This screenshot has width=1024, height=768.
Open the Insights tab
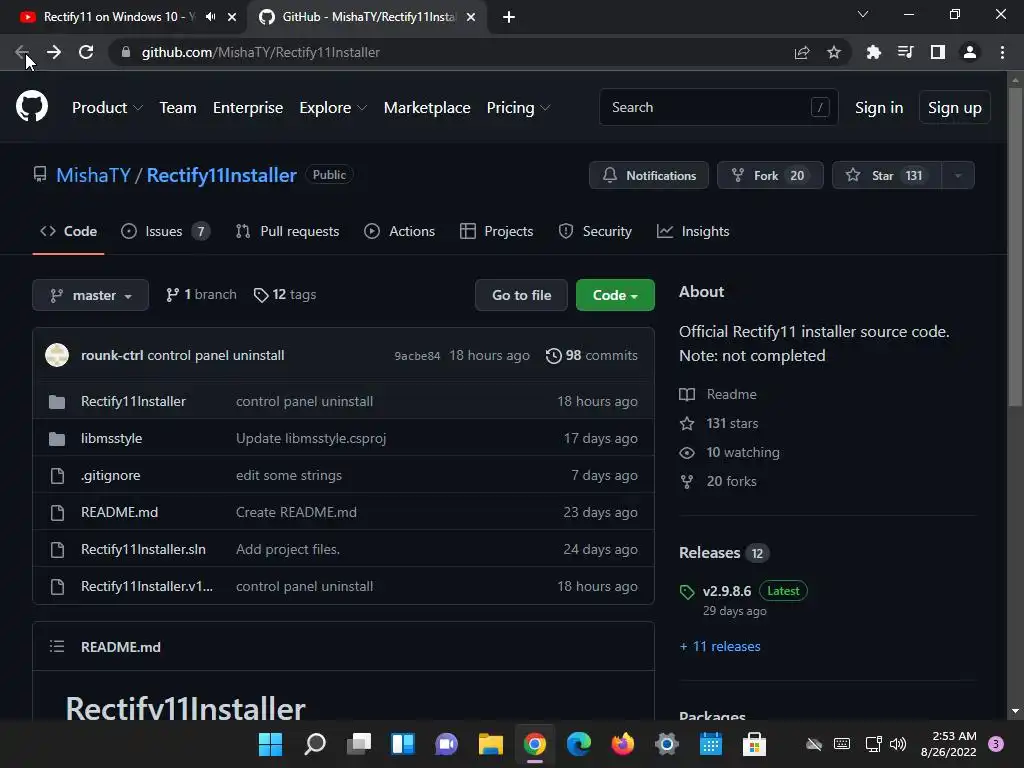[693, 231]
